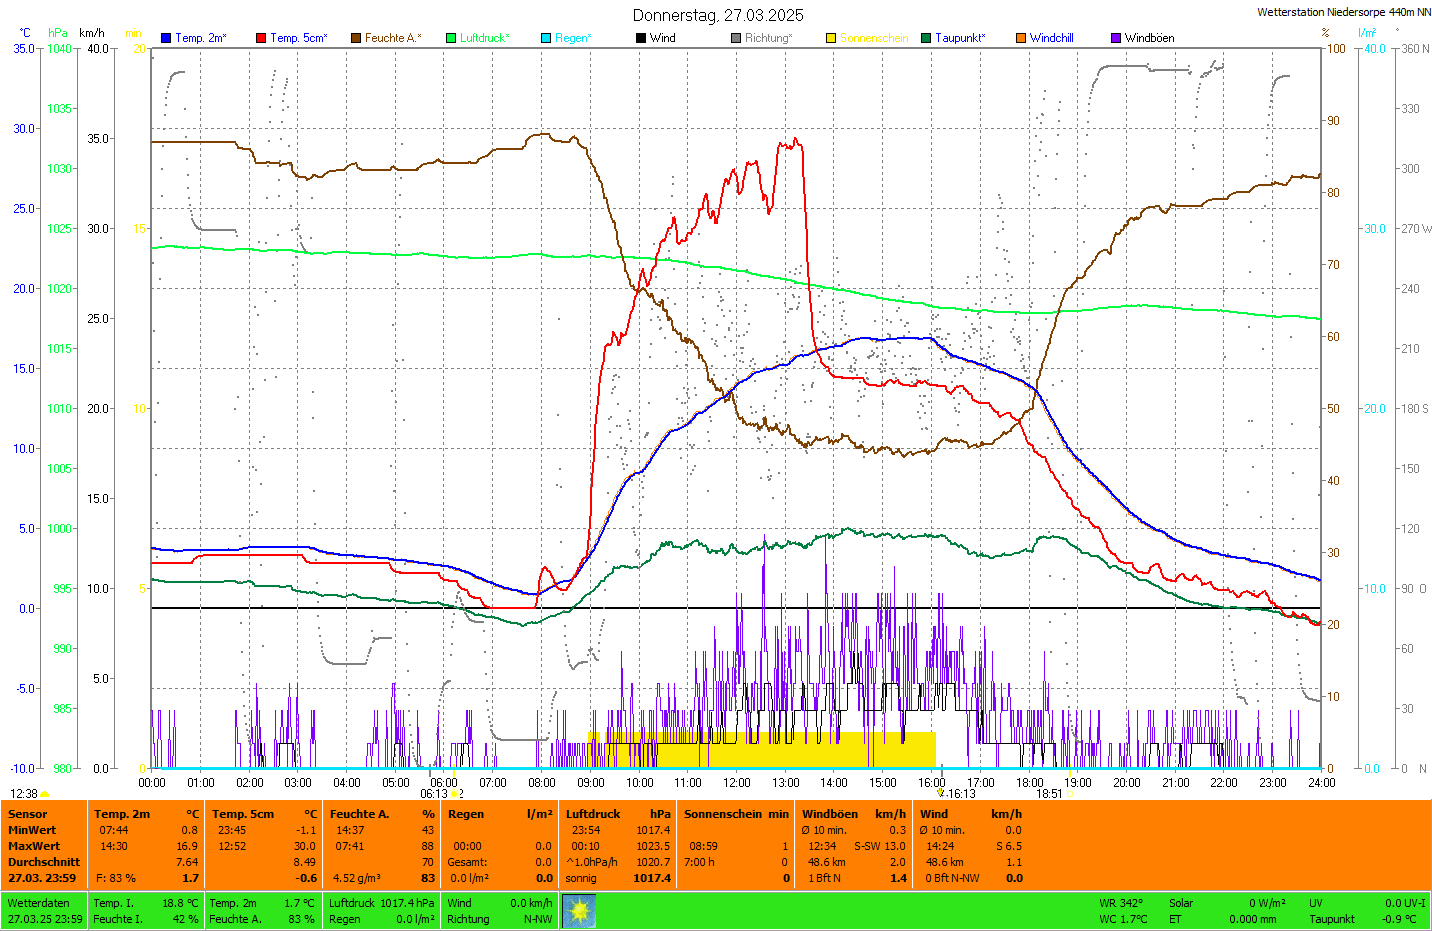Screen dimensions: 1432x931
Task: Click the gray Richtung legend square
Action: click(x=736, y=38)
